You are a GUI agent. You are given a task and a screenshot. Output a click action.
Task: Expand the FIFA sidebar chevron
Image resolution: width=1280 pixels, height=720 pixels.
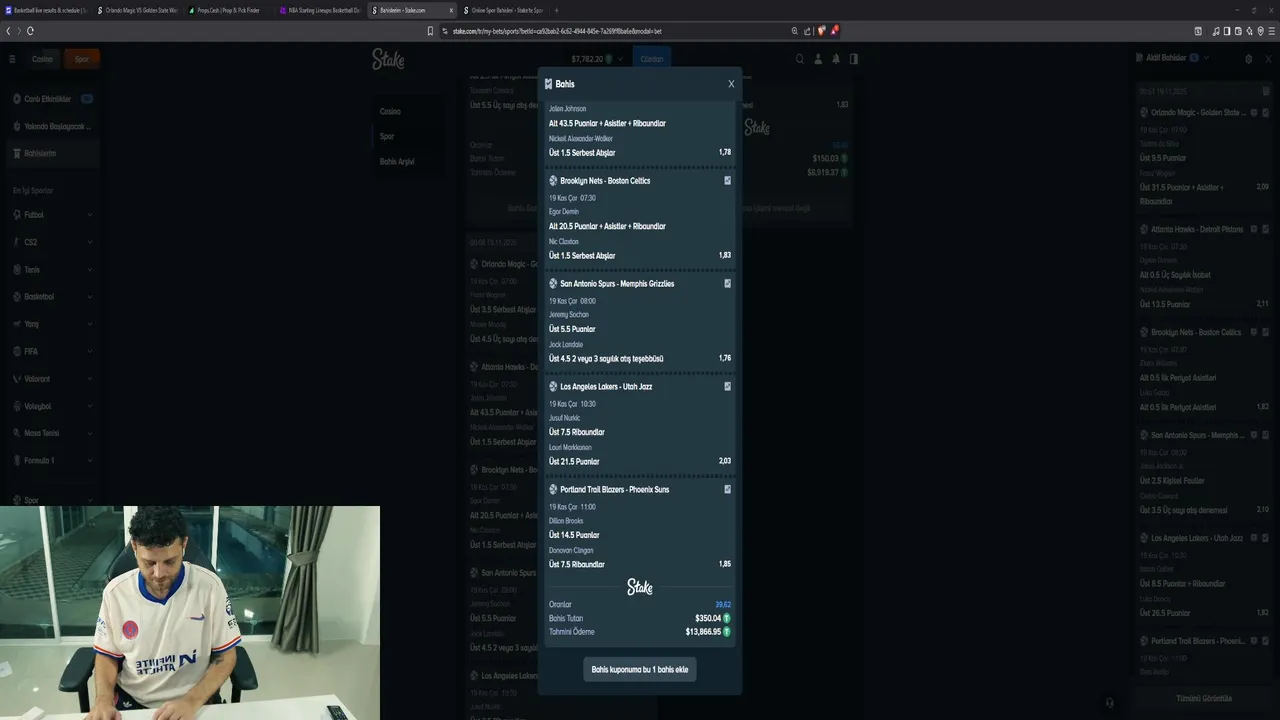pyautogui.click(x=90, y=351)
